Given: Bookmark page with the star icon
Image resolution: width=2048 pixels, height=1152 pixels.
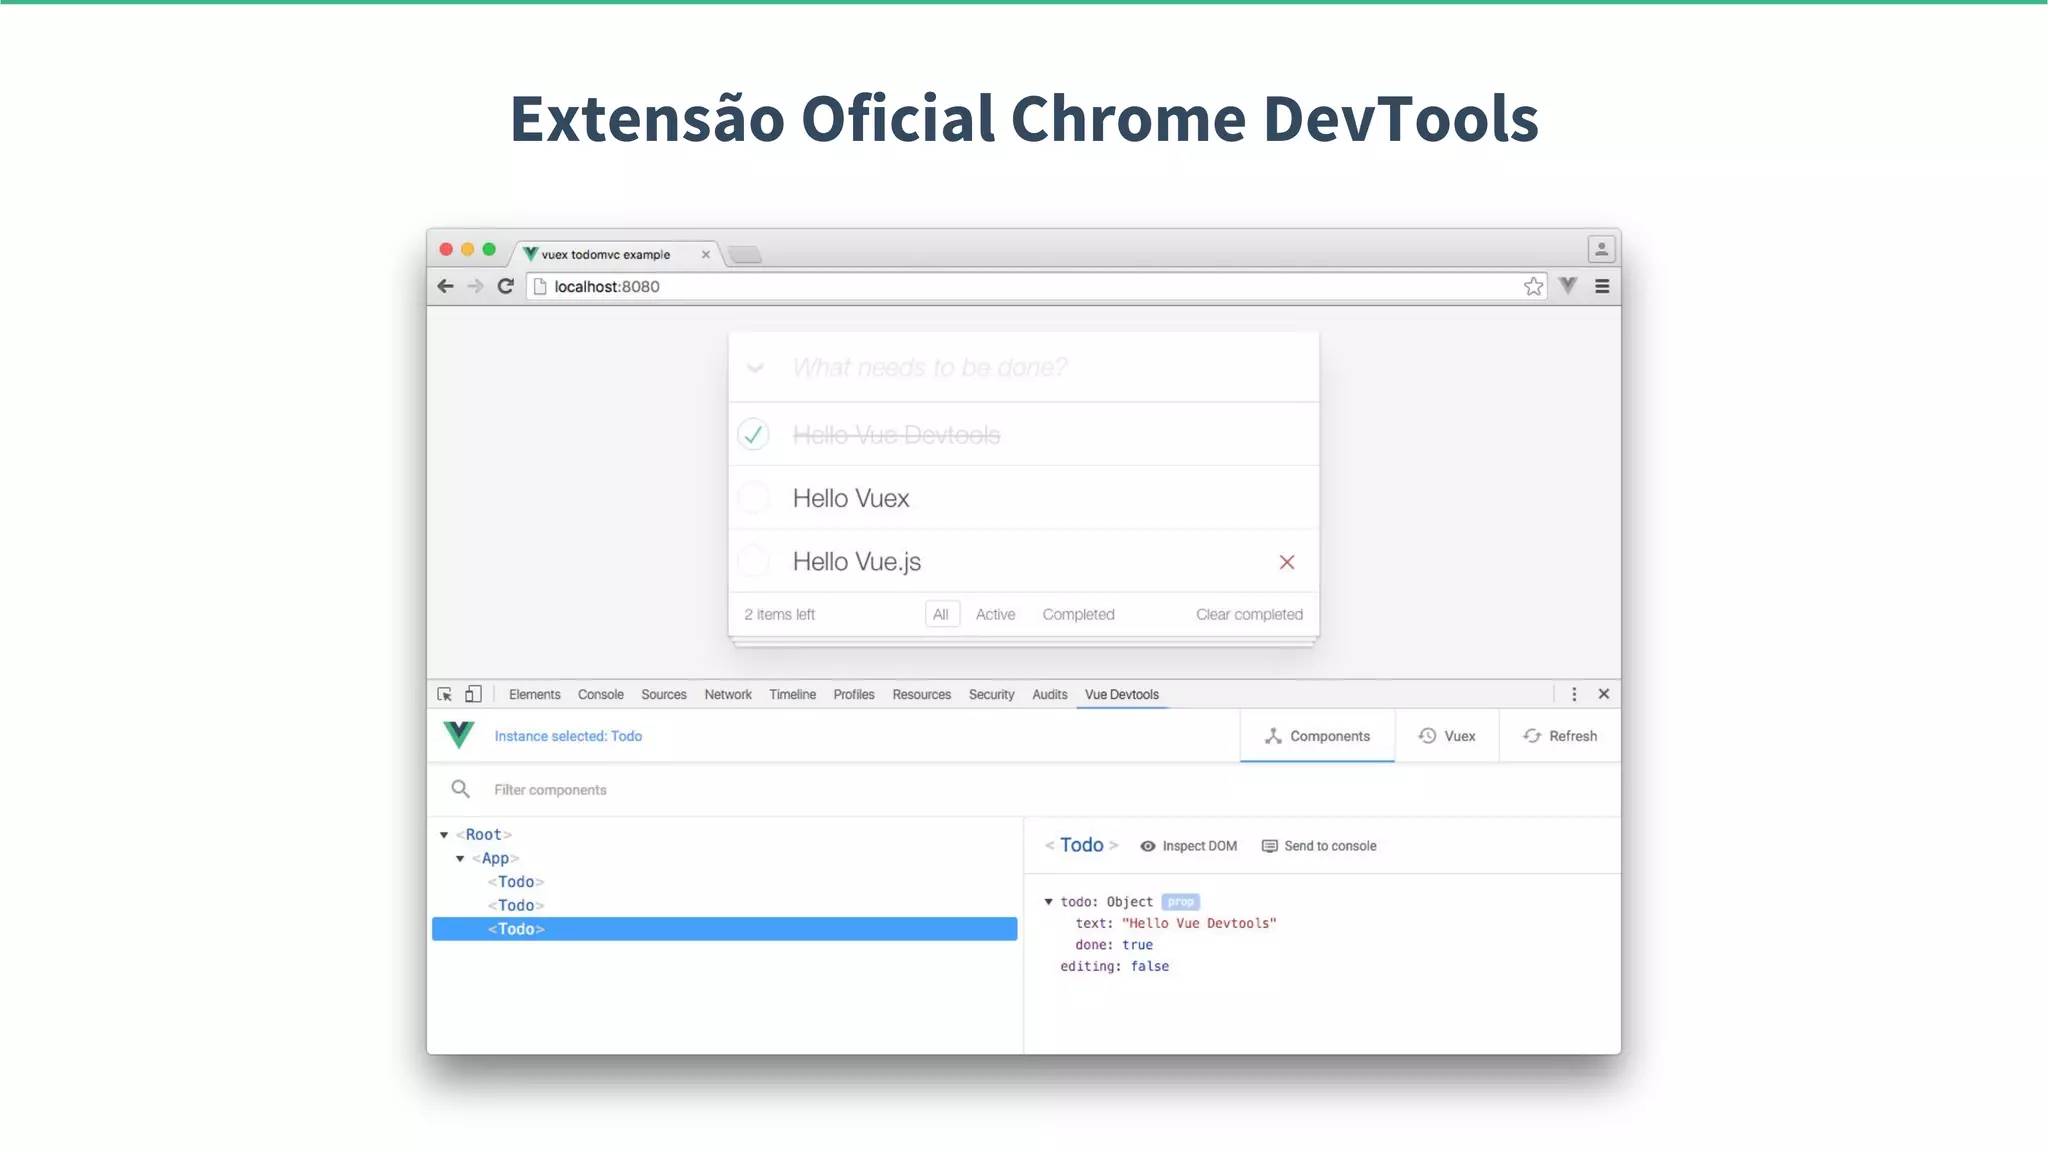Looking at the screenshot, I should (1533, 287).
